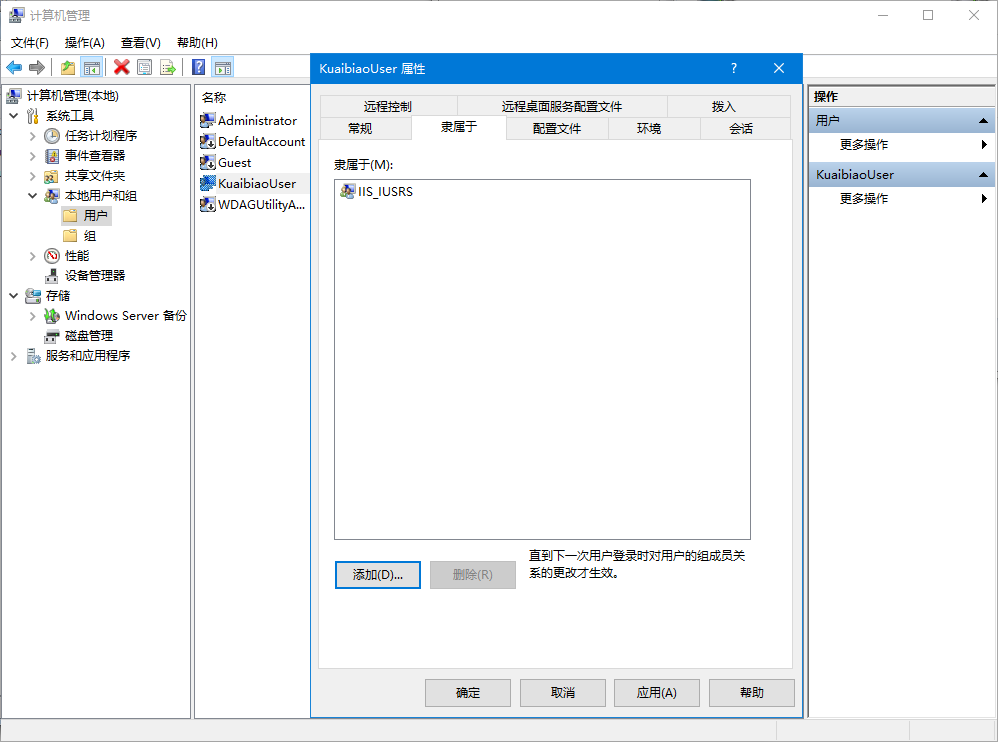
Task: Click the 取消 button
Action: [x=563, y=692]
